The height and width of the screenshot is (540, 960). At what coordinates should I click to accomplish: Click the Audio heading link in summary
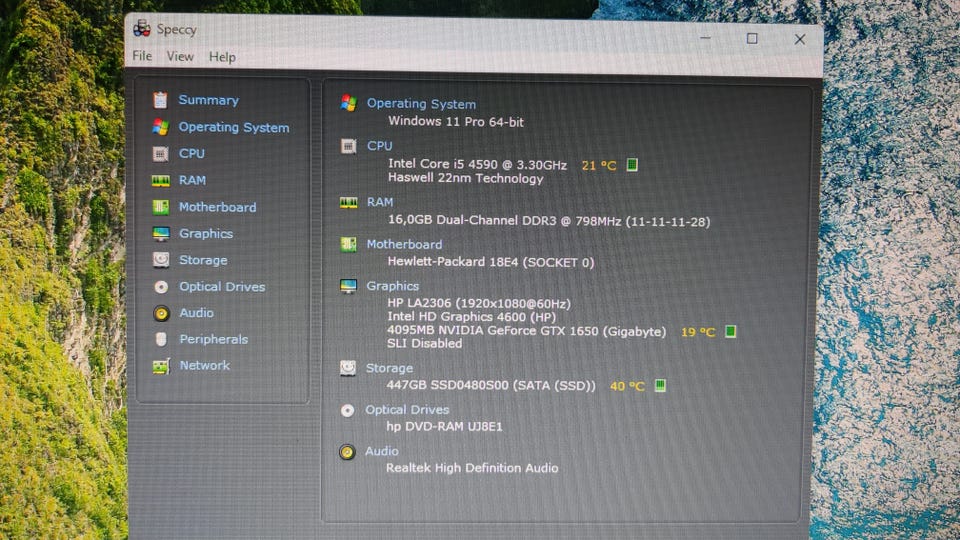click(381, 451)
